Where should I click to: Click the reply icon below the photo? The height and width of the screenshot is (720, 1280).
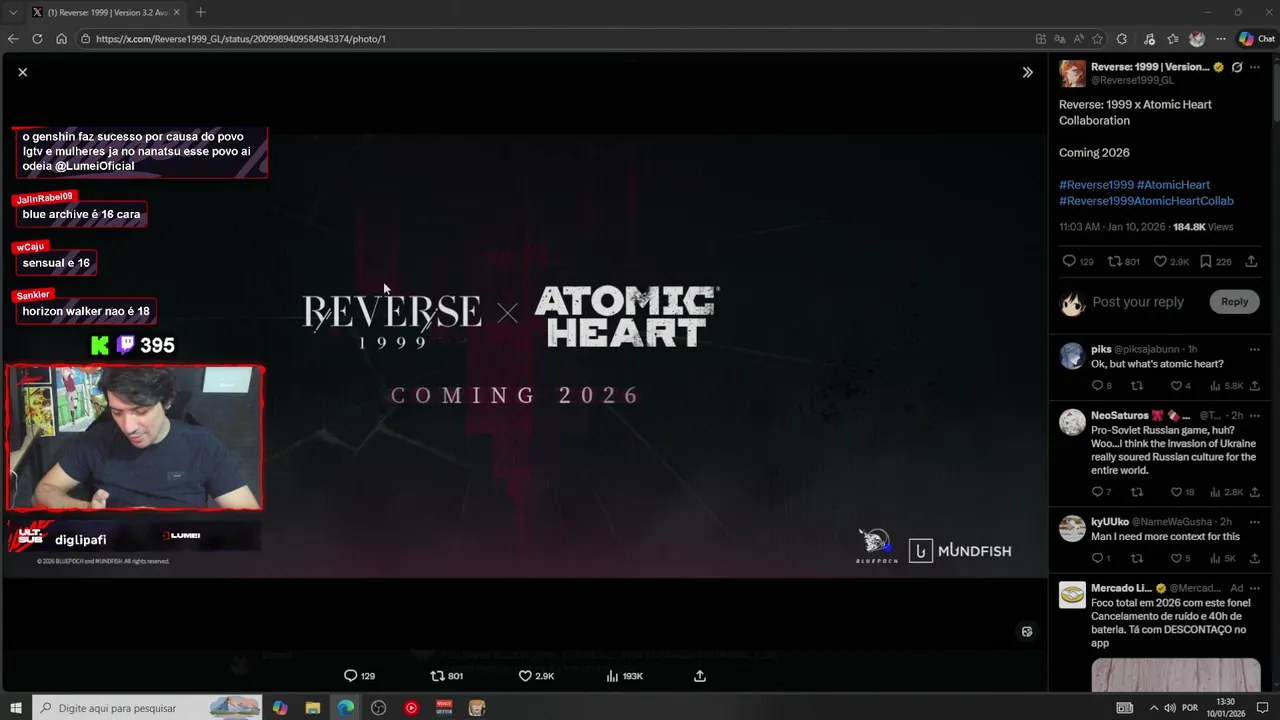350,676
